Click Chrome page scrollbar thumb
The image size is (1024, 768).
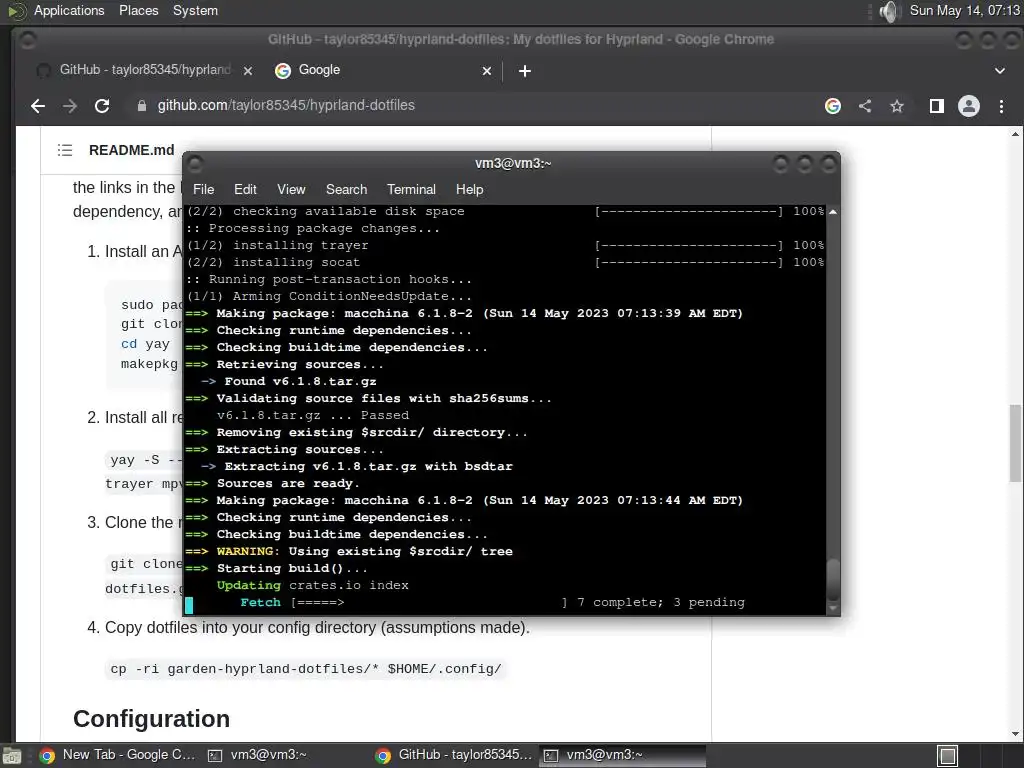(1015, 443)
